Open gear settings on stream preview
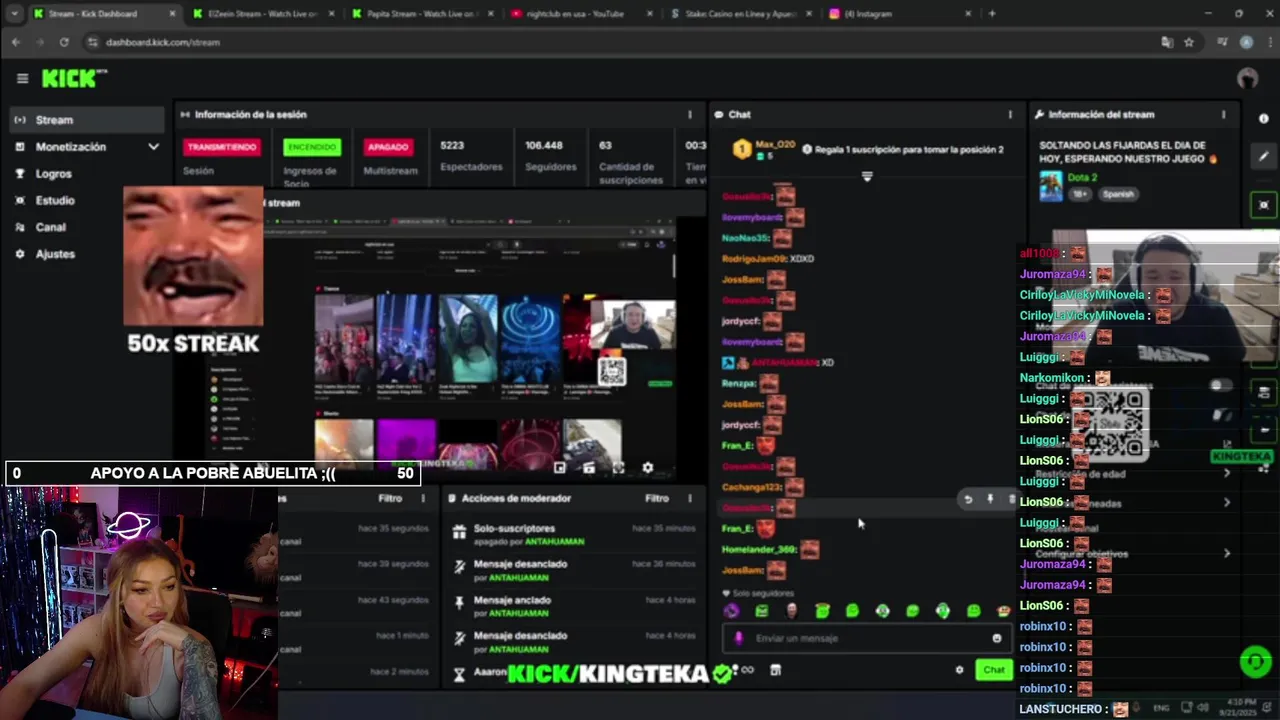This screenshot has width=1280, height=720. (647, 467)
